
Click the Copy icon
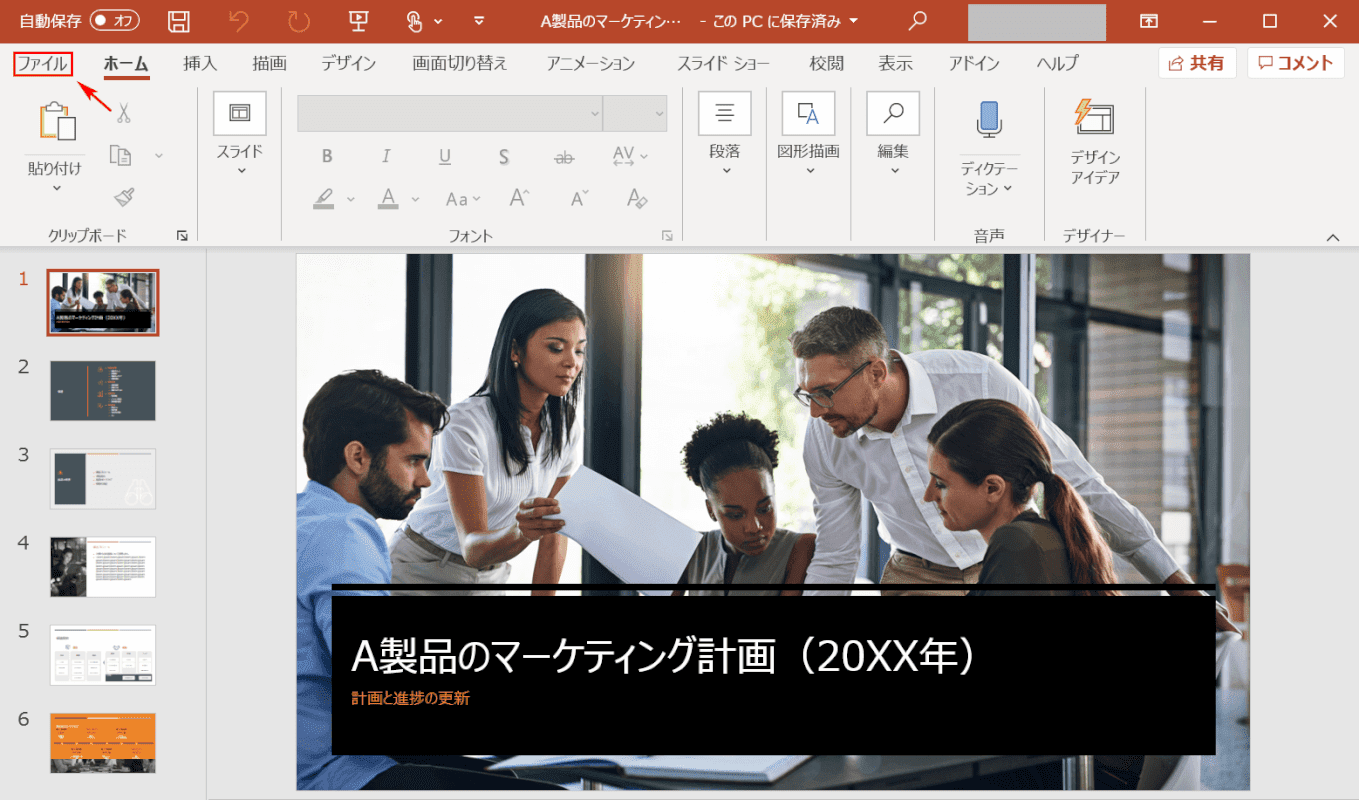pyautogui.click(x=121, y=155)
